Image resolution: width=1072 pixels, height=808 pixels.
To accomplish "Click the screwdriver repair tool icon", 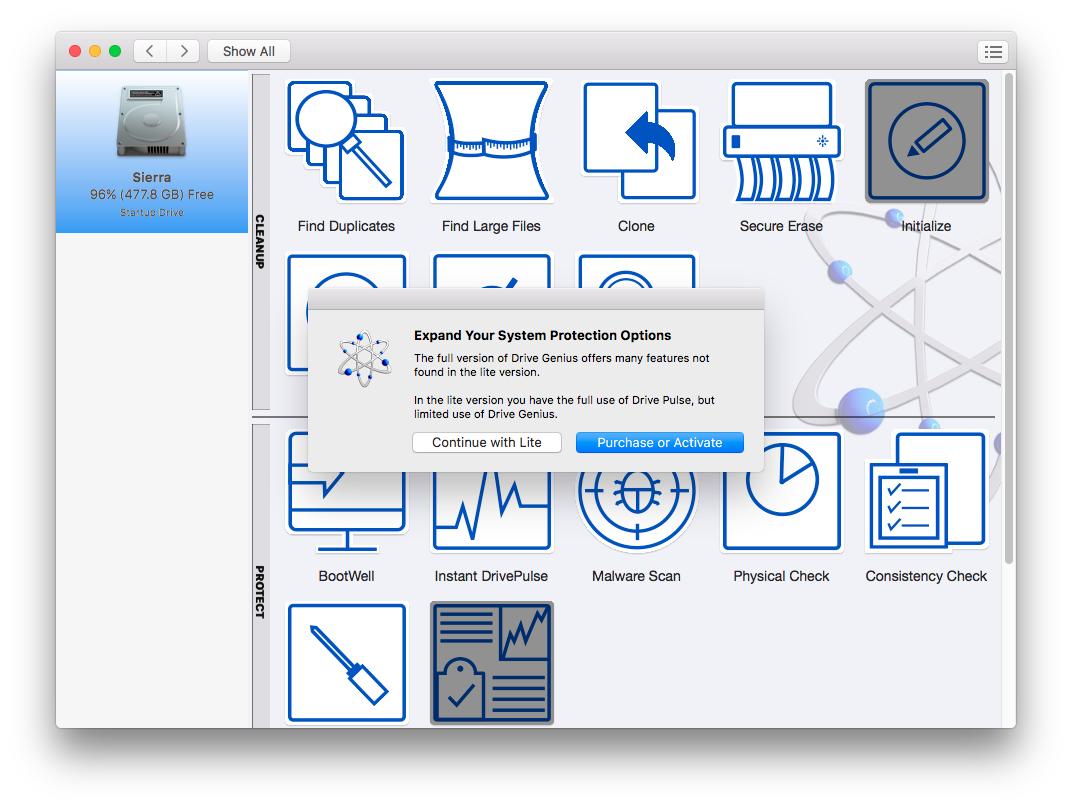I will click(346, 662).
